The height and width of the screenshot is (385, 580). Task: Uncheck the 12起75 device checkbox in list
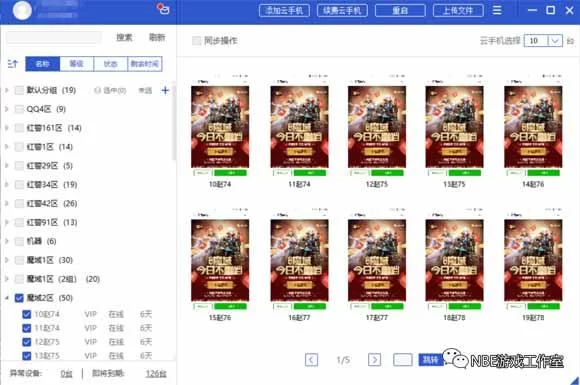pos(27,342)
